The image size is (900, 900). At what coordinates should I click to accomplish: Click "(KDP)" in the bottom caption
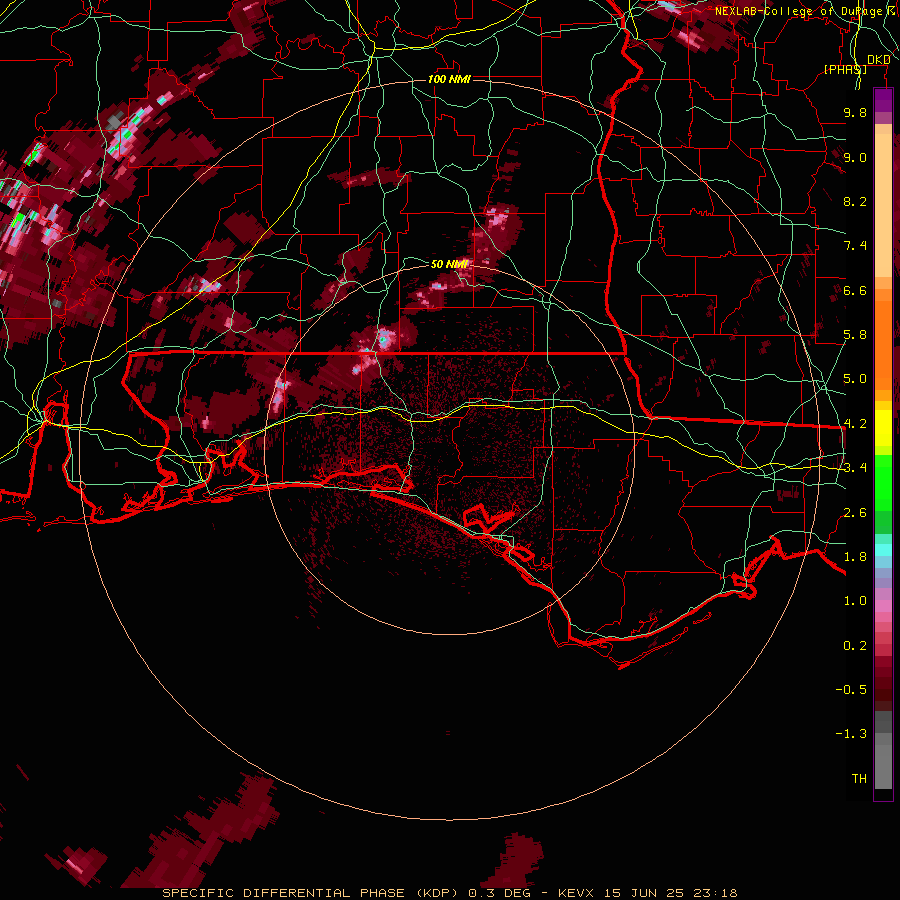tap(437, 893)
